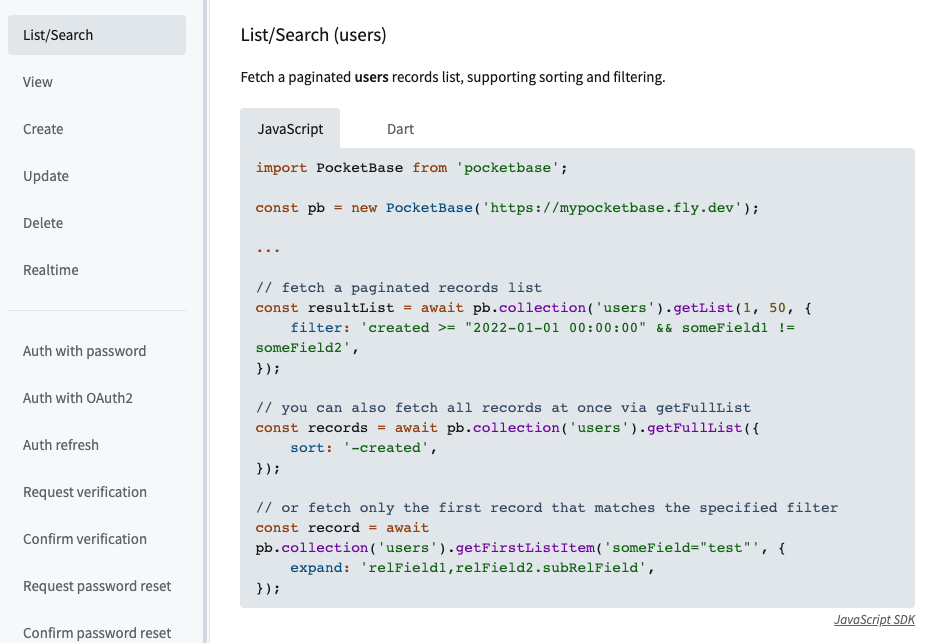Click the 'fetch only the first record' comment
The width and height of the screenshot is (939, 643).
click(547, 508)
